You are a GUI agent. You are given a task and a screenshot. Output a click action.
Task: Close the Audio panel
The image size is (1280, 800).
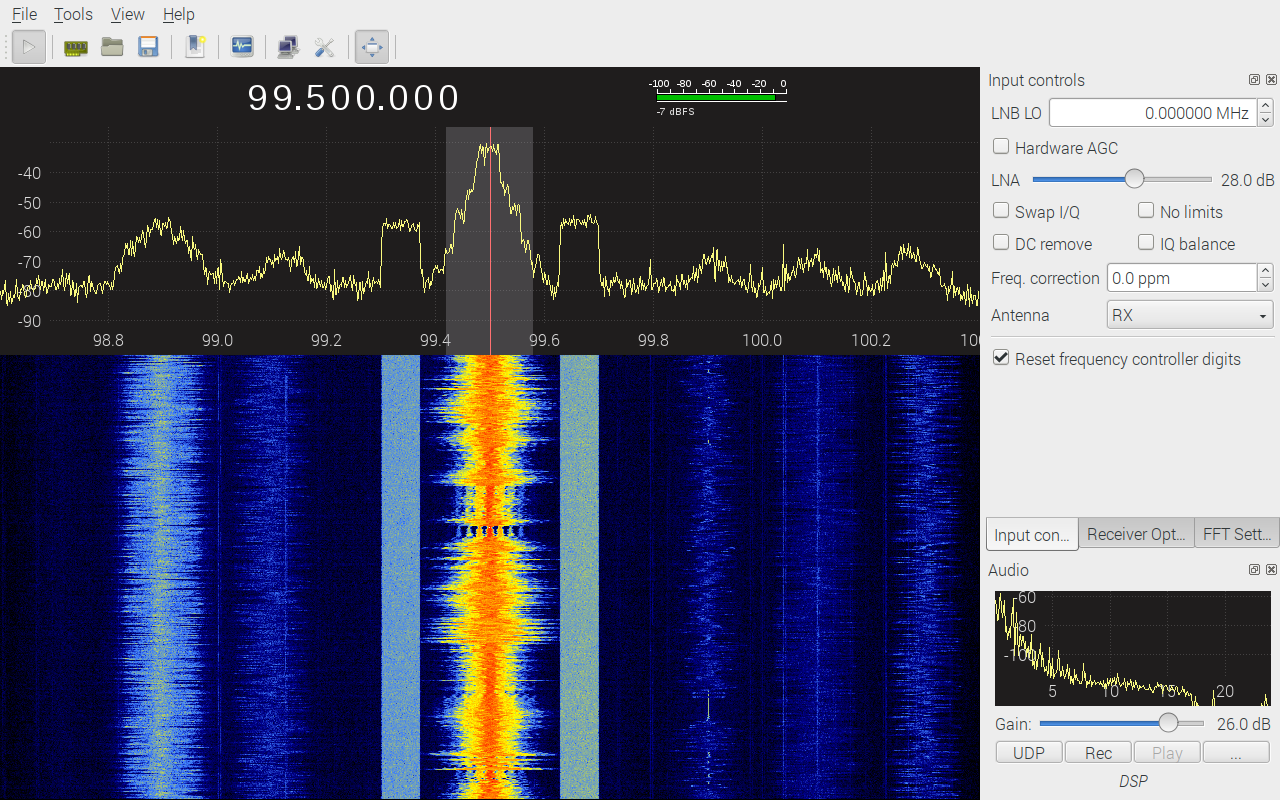coord(1271,570)
